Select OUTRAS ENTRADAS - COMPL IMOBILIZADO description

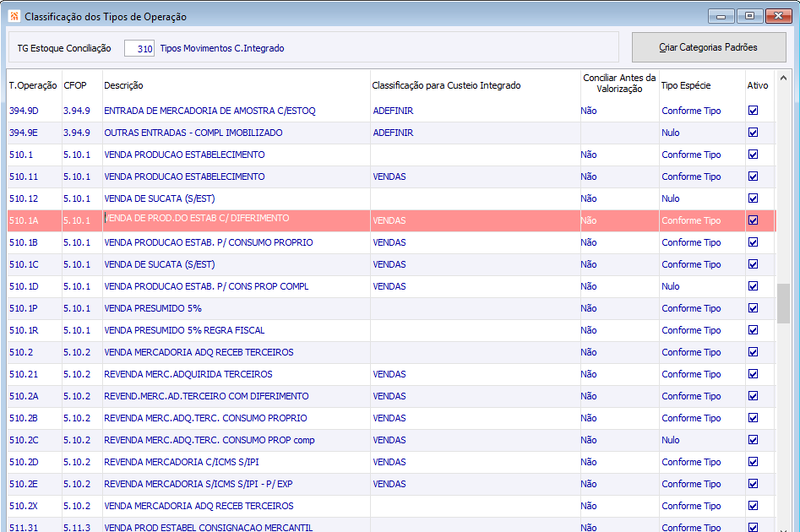193,133
